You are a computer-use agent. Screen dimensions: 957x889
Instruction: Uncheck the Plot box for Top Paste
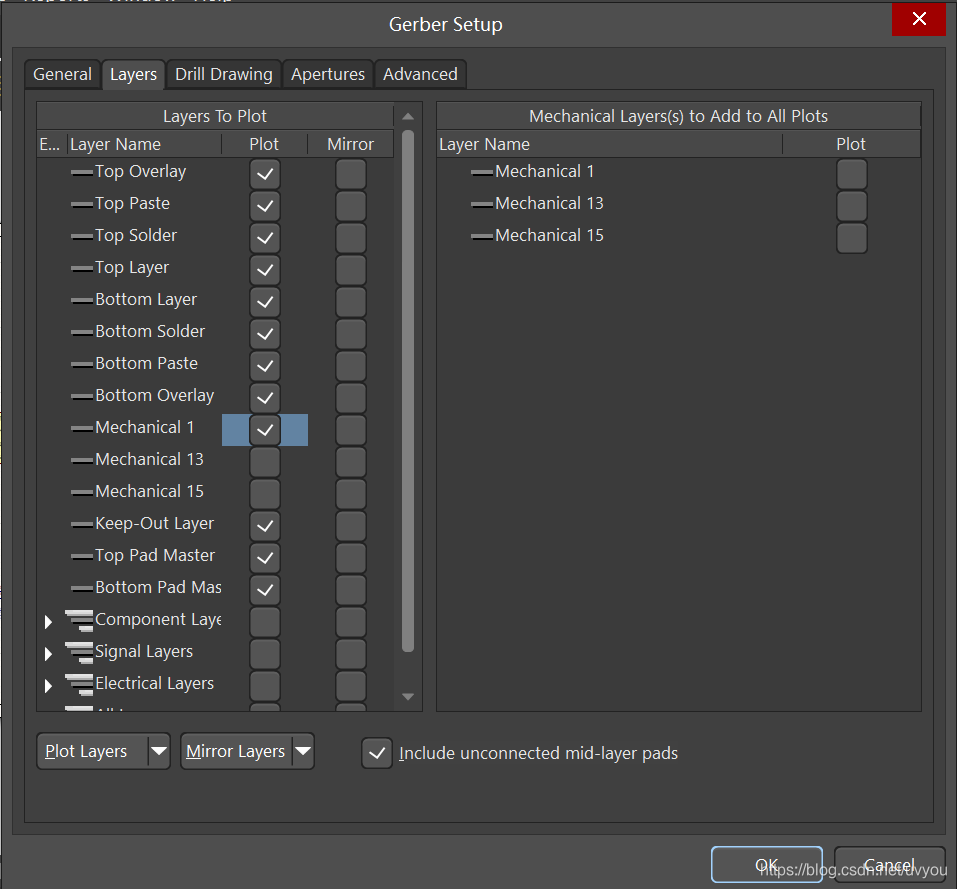(x=264, y=206)
